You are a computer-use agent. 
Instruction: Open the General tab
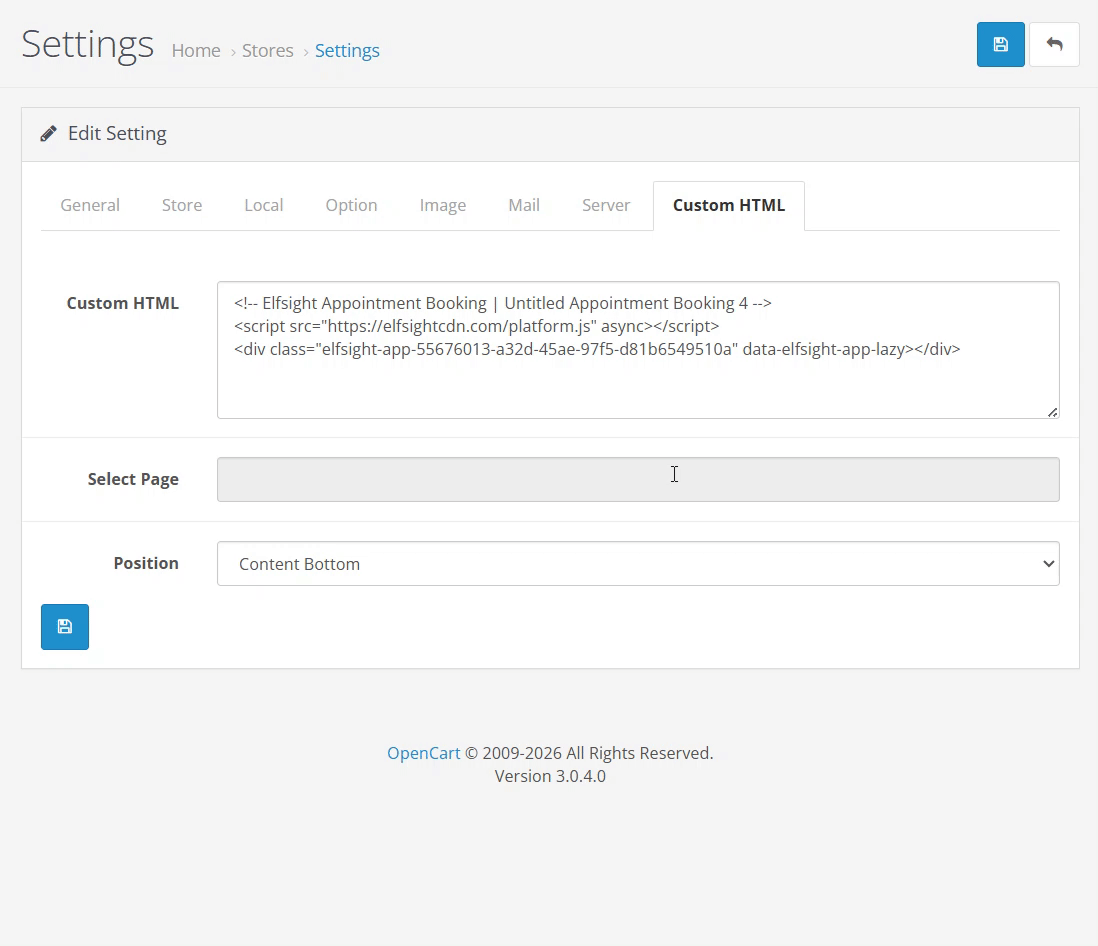(90, 205)
